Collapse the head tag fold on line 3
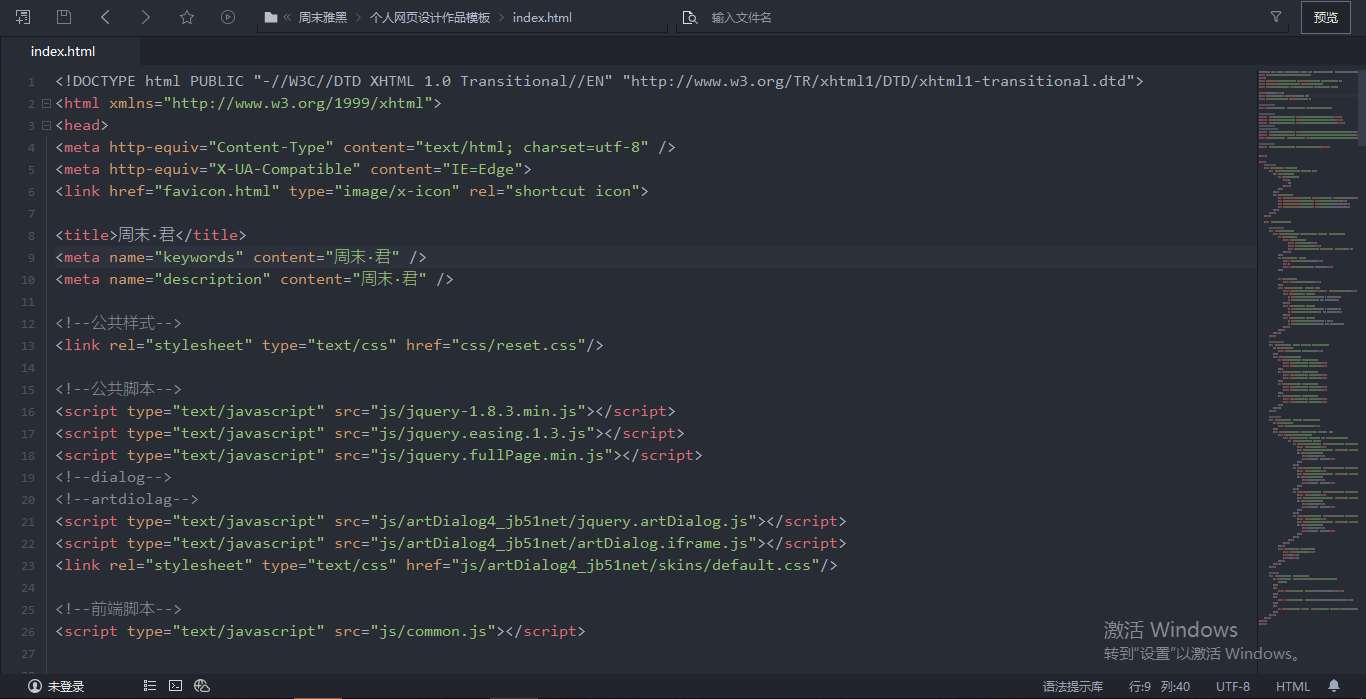1366x699 pixels. pos(45,125)
